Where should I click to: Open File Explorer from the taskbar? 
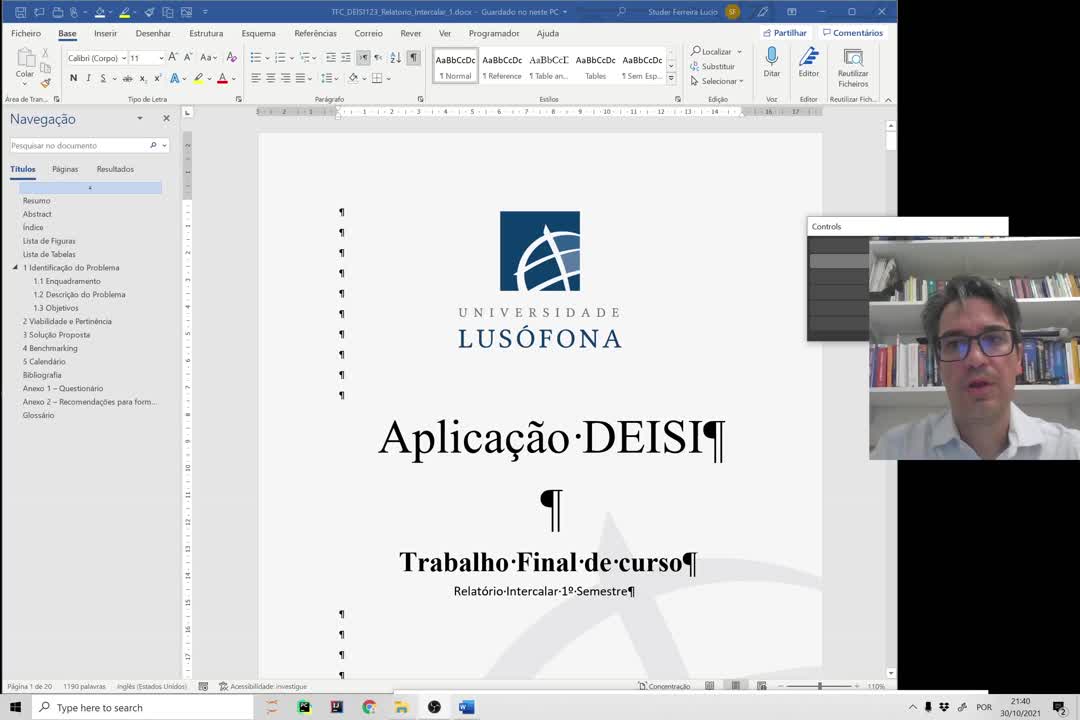(402, 707)
